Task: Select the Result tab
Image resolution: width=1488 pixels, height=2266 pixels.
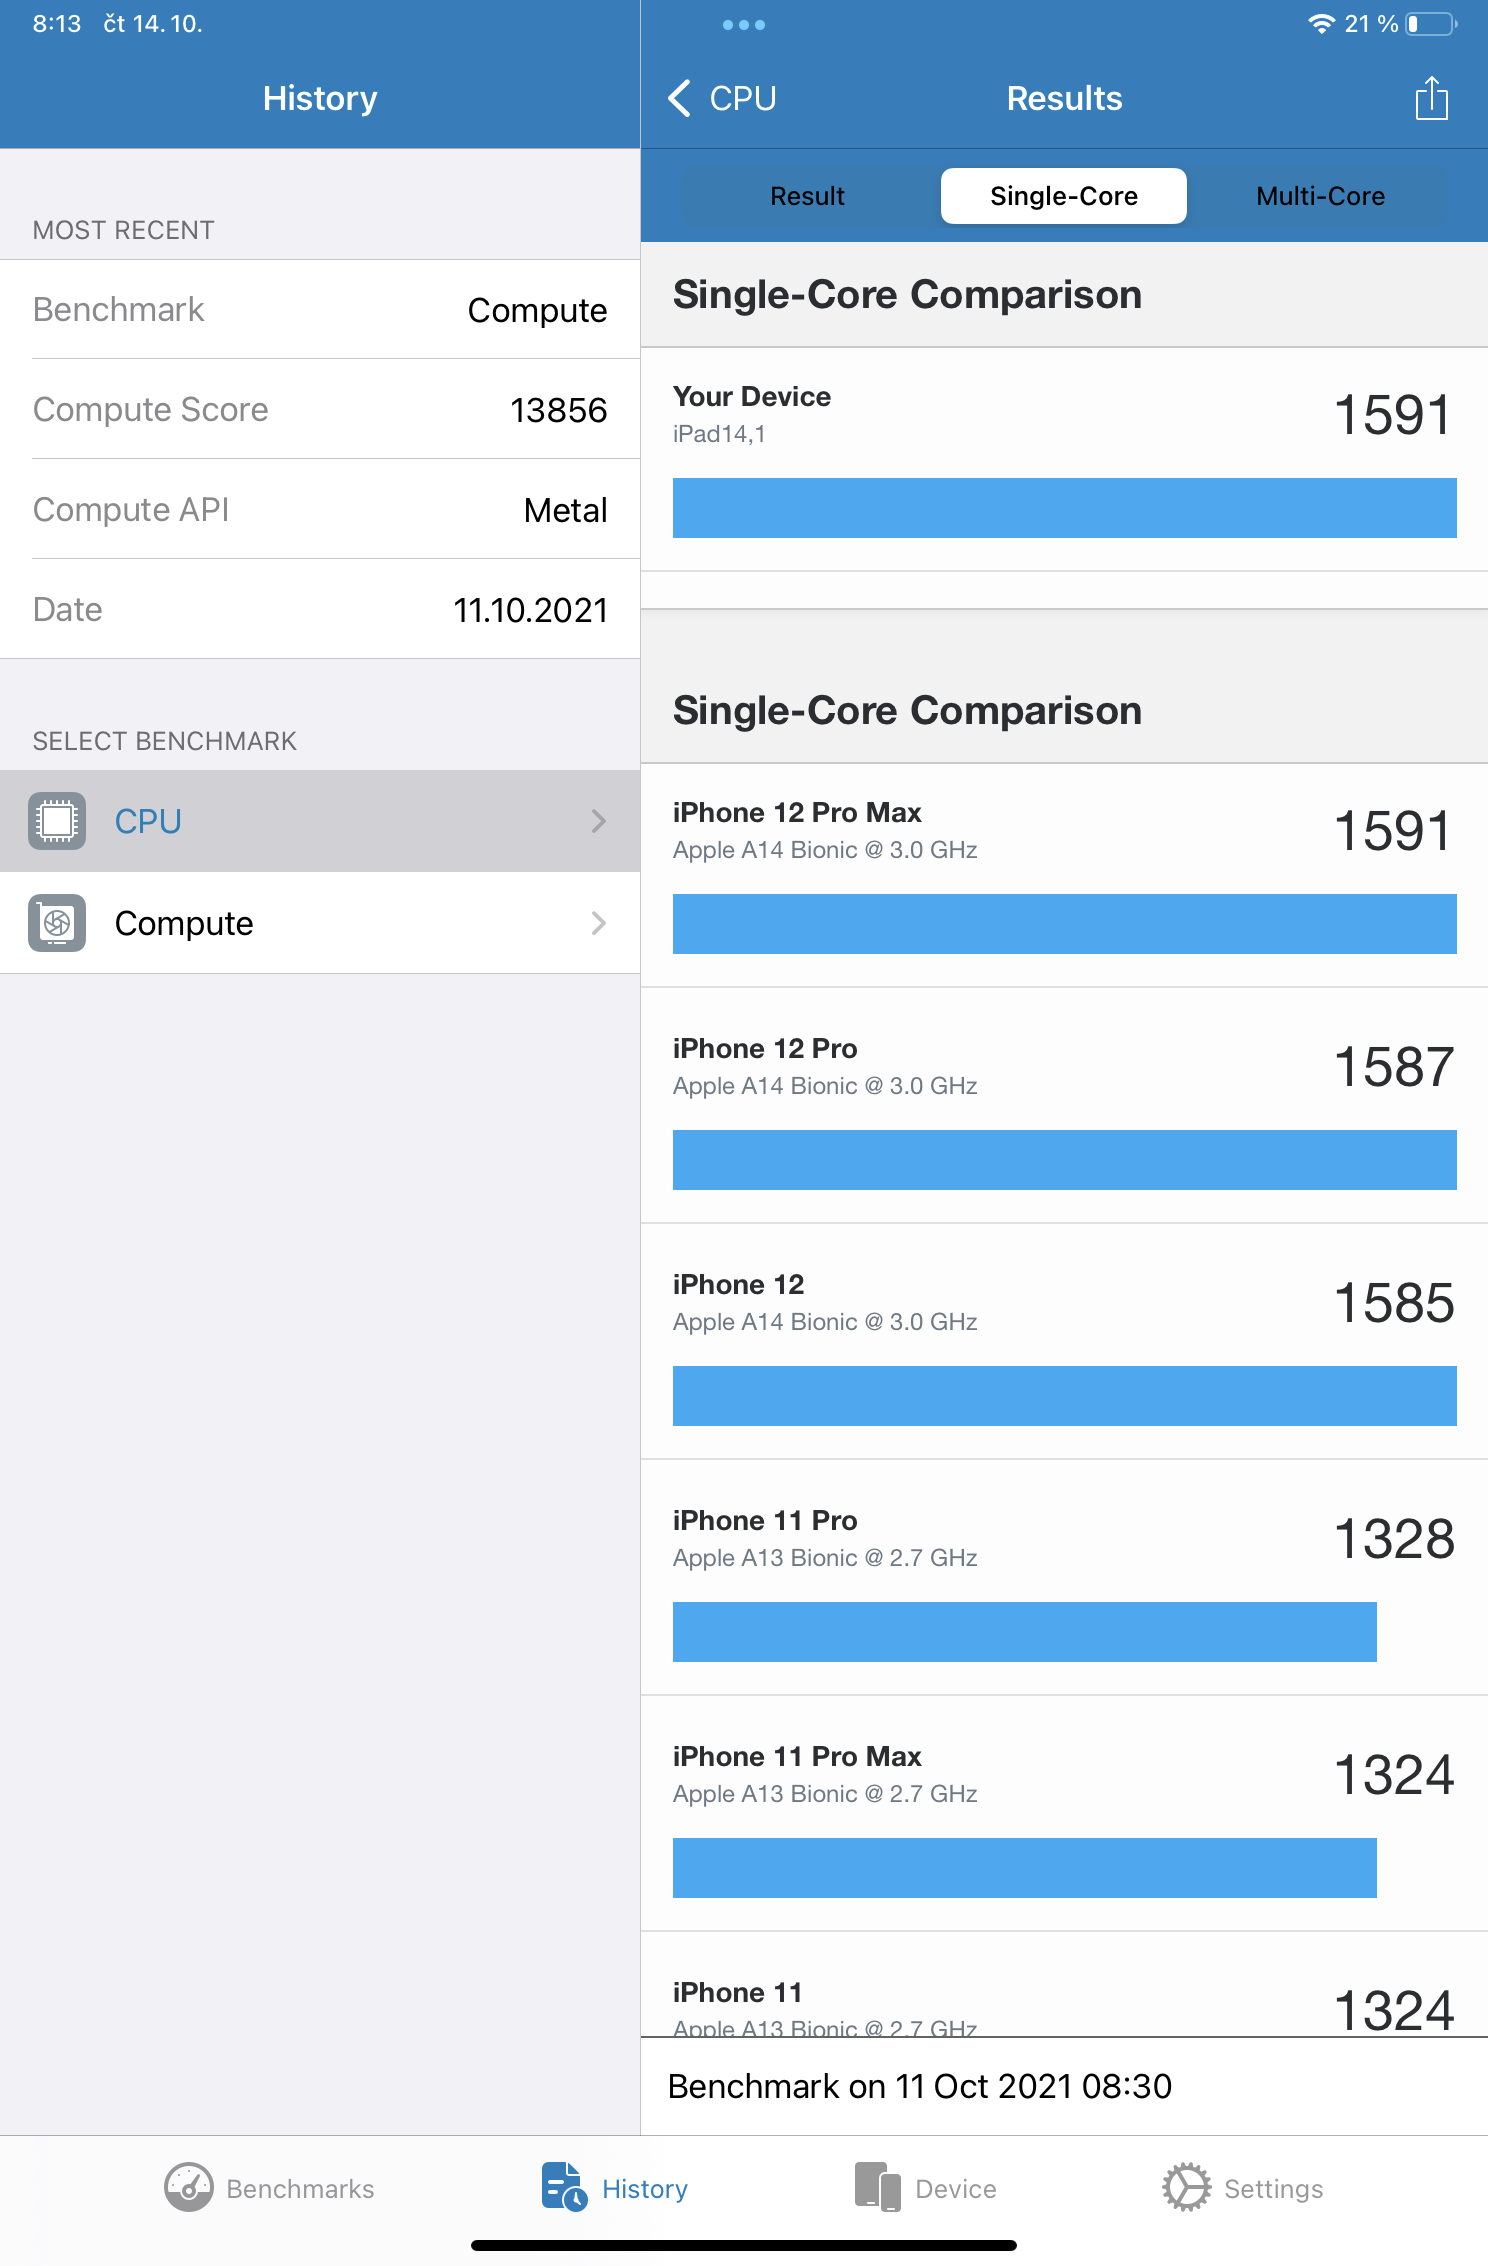Action: [x=806, y=195]
